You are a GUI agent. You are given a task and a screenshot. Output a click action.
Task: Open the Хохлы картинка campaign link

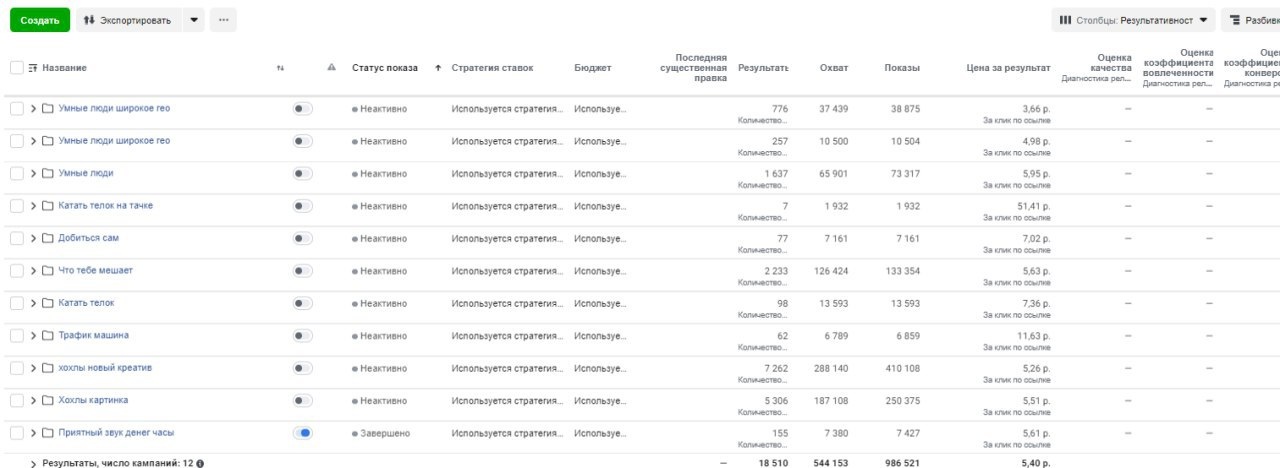[93, 400]
